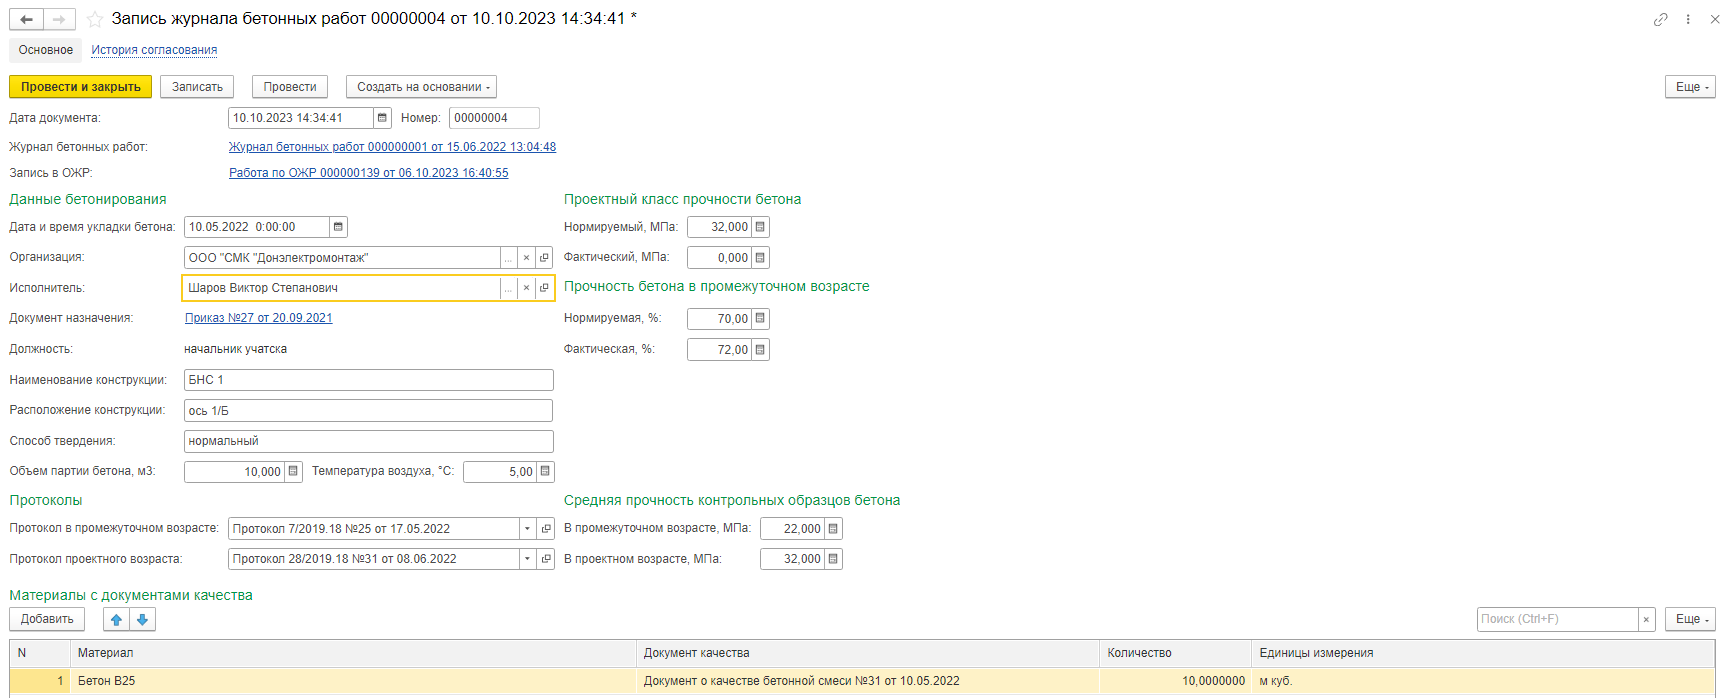Click the back navigation arrow
Screen dimensions: 1722x698
pyautogui.click(x=26, y=19)
